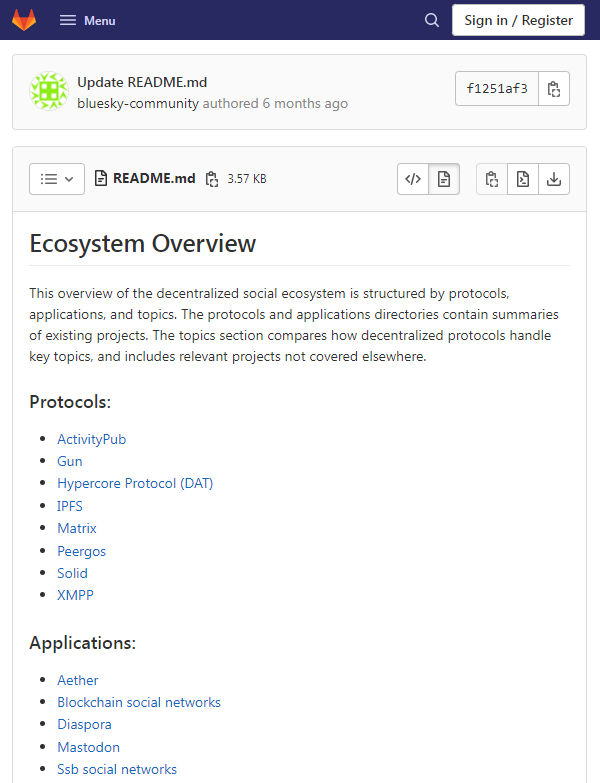Open the ActivityPub link
This screenshot has height=783, width=600.
click(91, 439)
